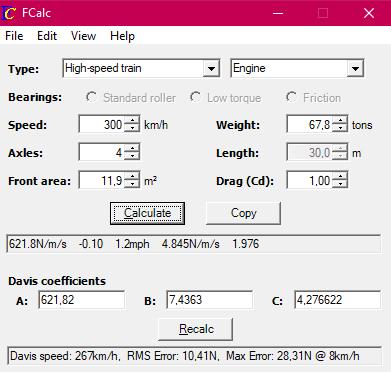Close the FCalc window
Image resolution: width=391 pixels, height=372 pixels.
[x=369, y=13]
